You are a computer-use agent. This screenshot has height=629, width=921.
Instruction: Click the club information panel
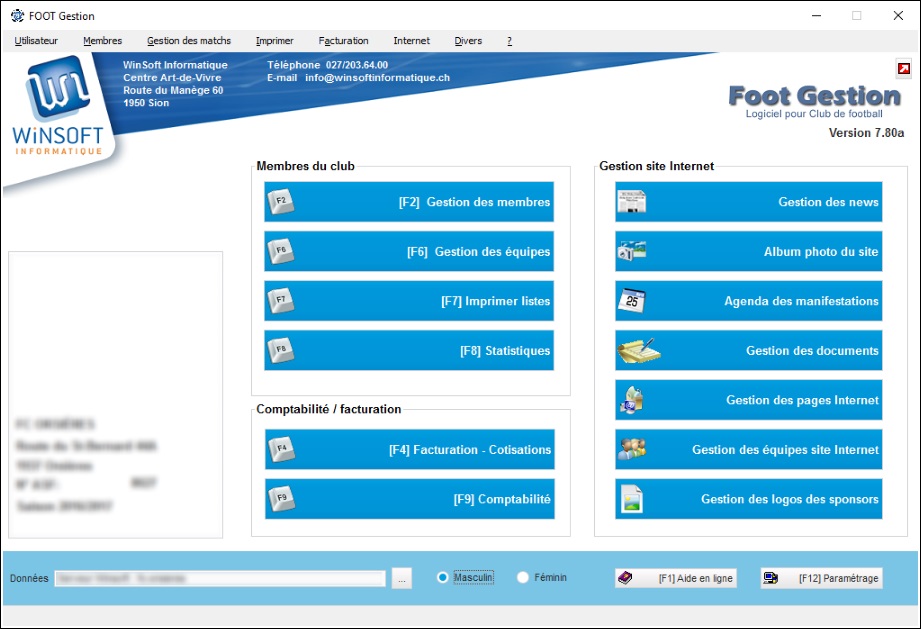(x=116, y=395)
